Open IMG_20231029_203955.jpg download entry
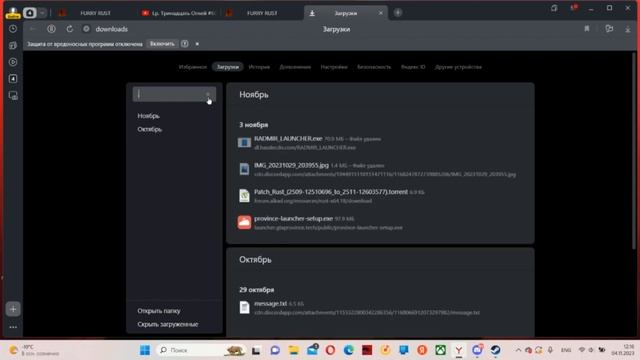The image size is (640, 360). coord(291,165)
